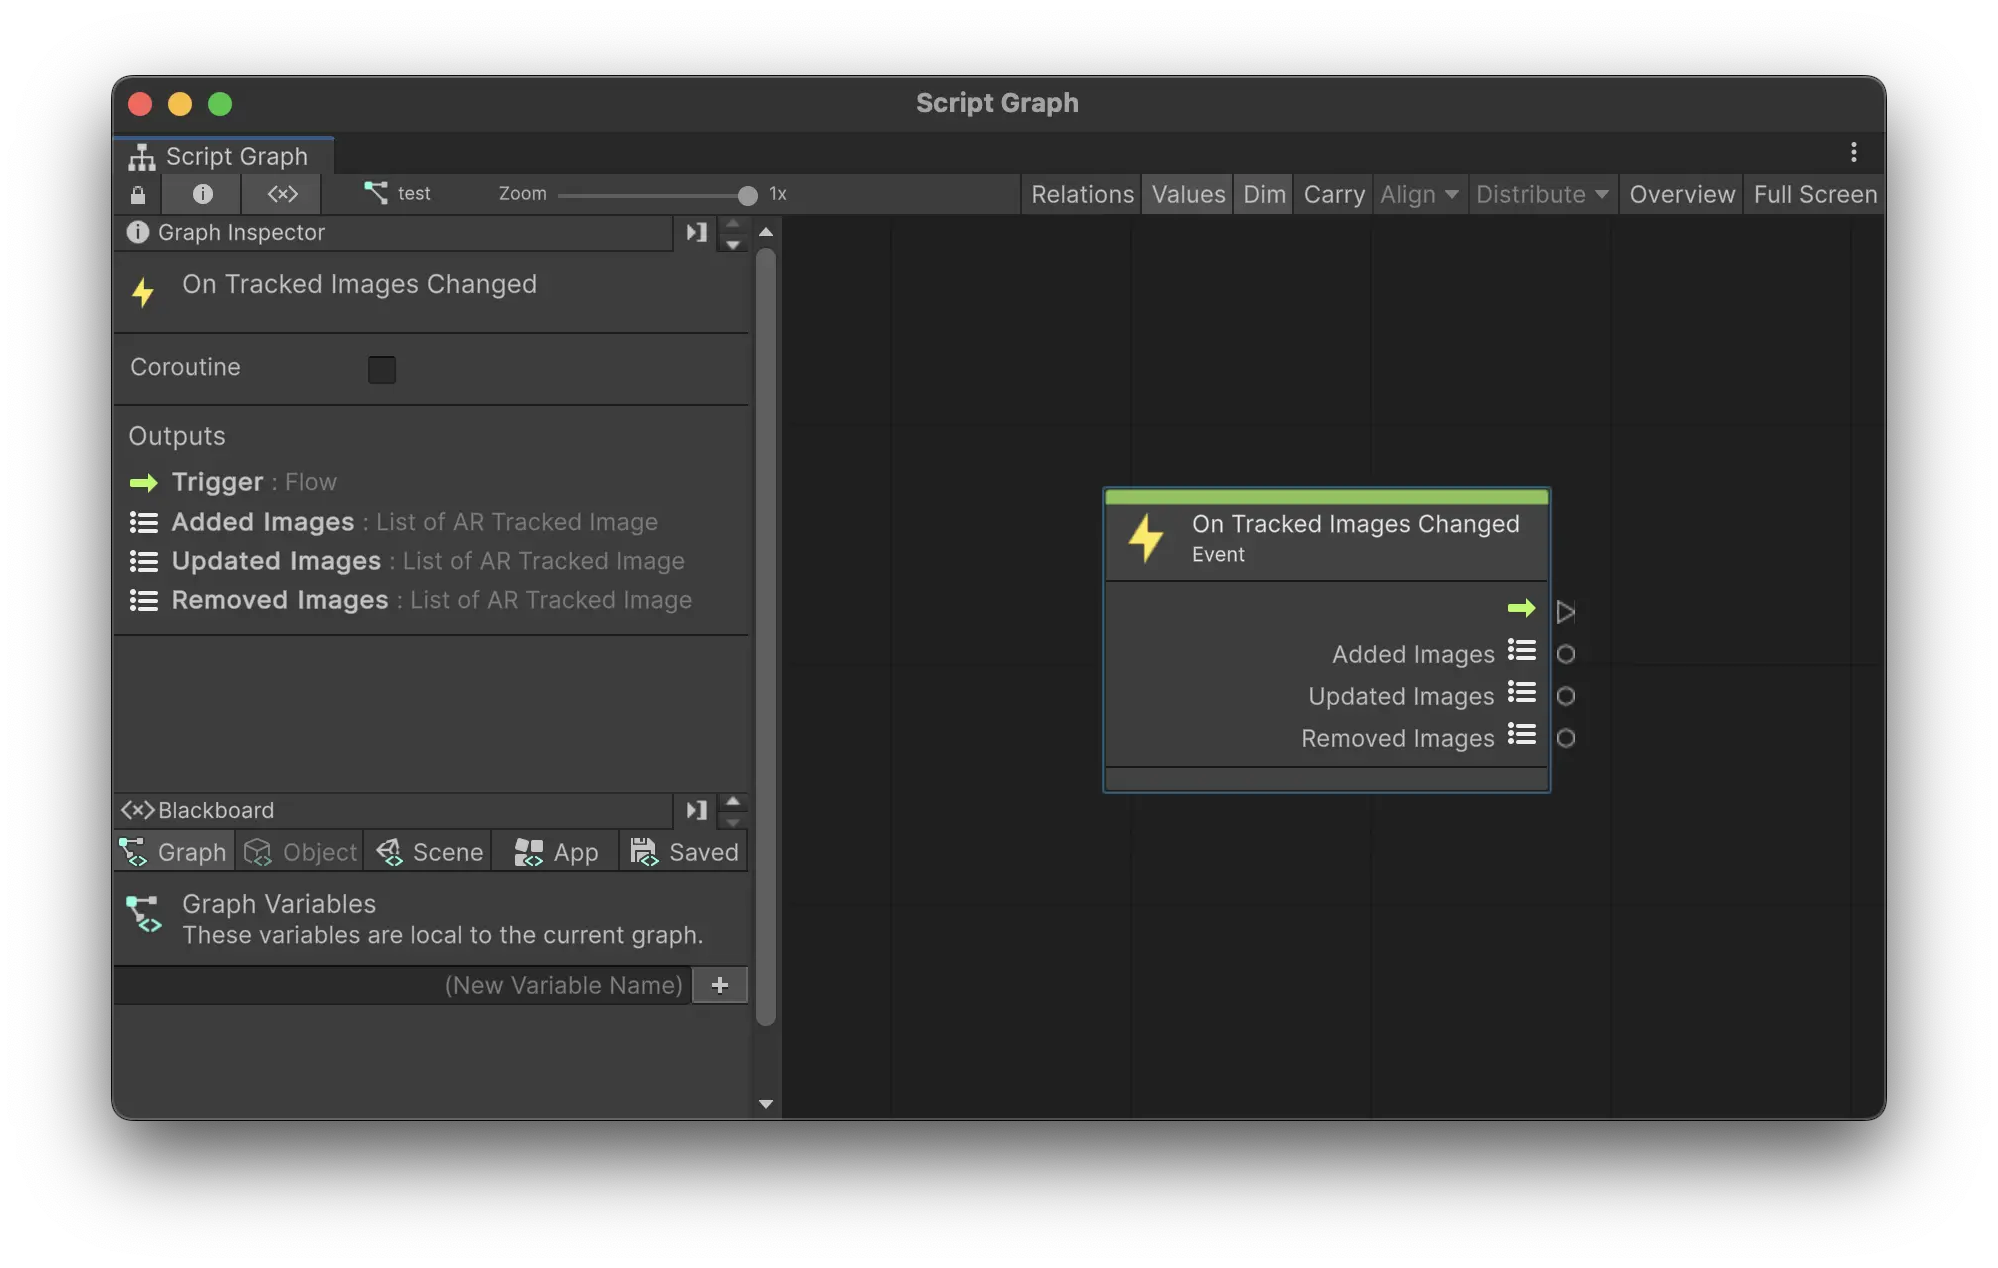
Task: Click the Added Images output port
Action: [1565, 655]
